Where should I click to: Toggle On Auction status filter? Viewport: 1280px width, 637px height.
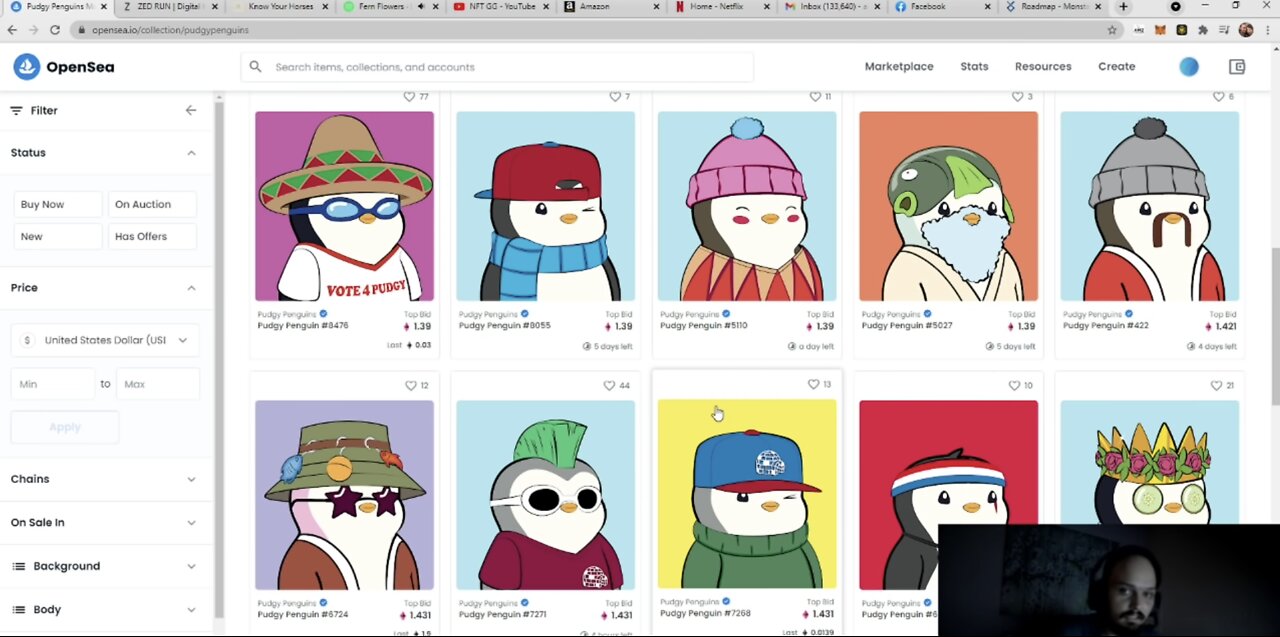point(151,204)
